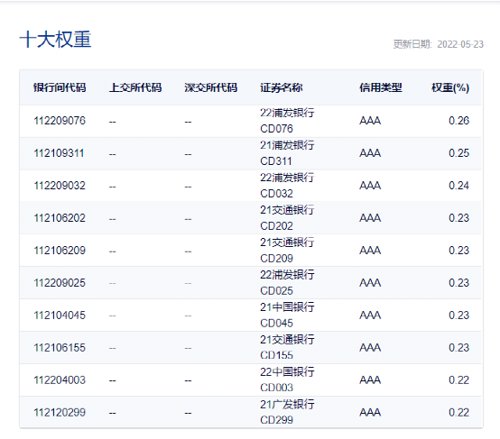Click the 22中国银行 CD003 security name
This screenshot has width=500, height=439.
(287, 380)
